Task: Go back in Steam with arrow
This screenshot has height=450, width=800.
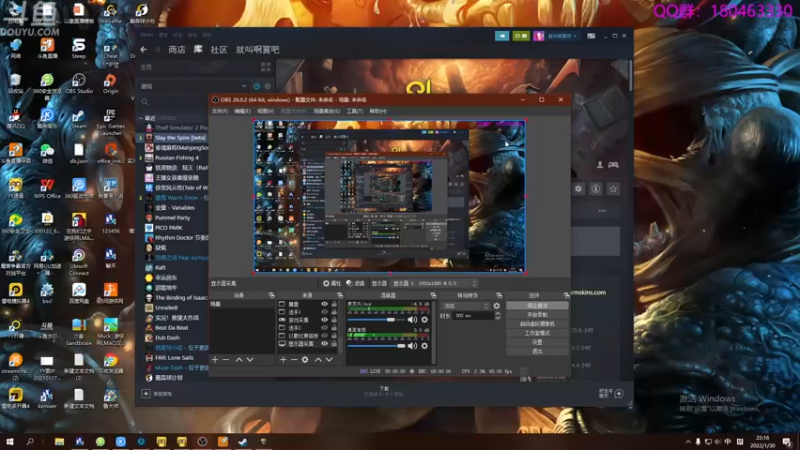Action: coord(143,49)
